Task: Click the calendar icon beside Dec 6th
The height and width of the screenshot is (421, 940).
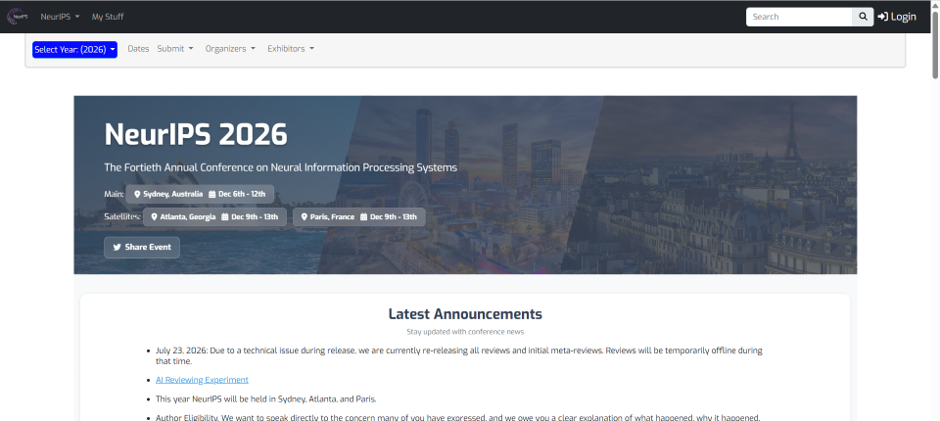Action: point(212,194)
